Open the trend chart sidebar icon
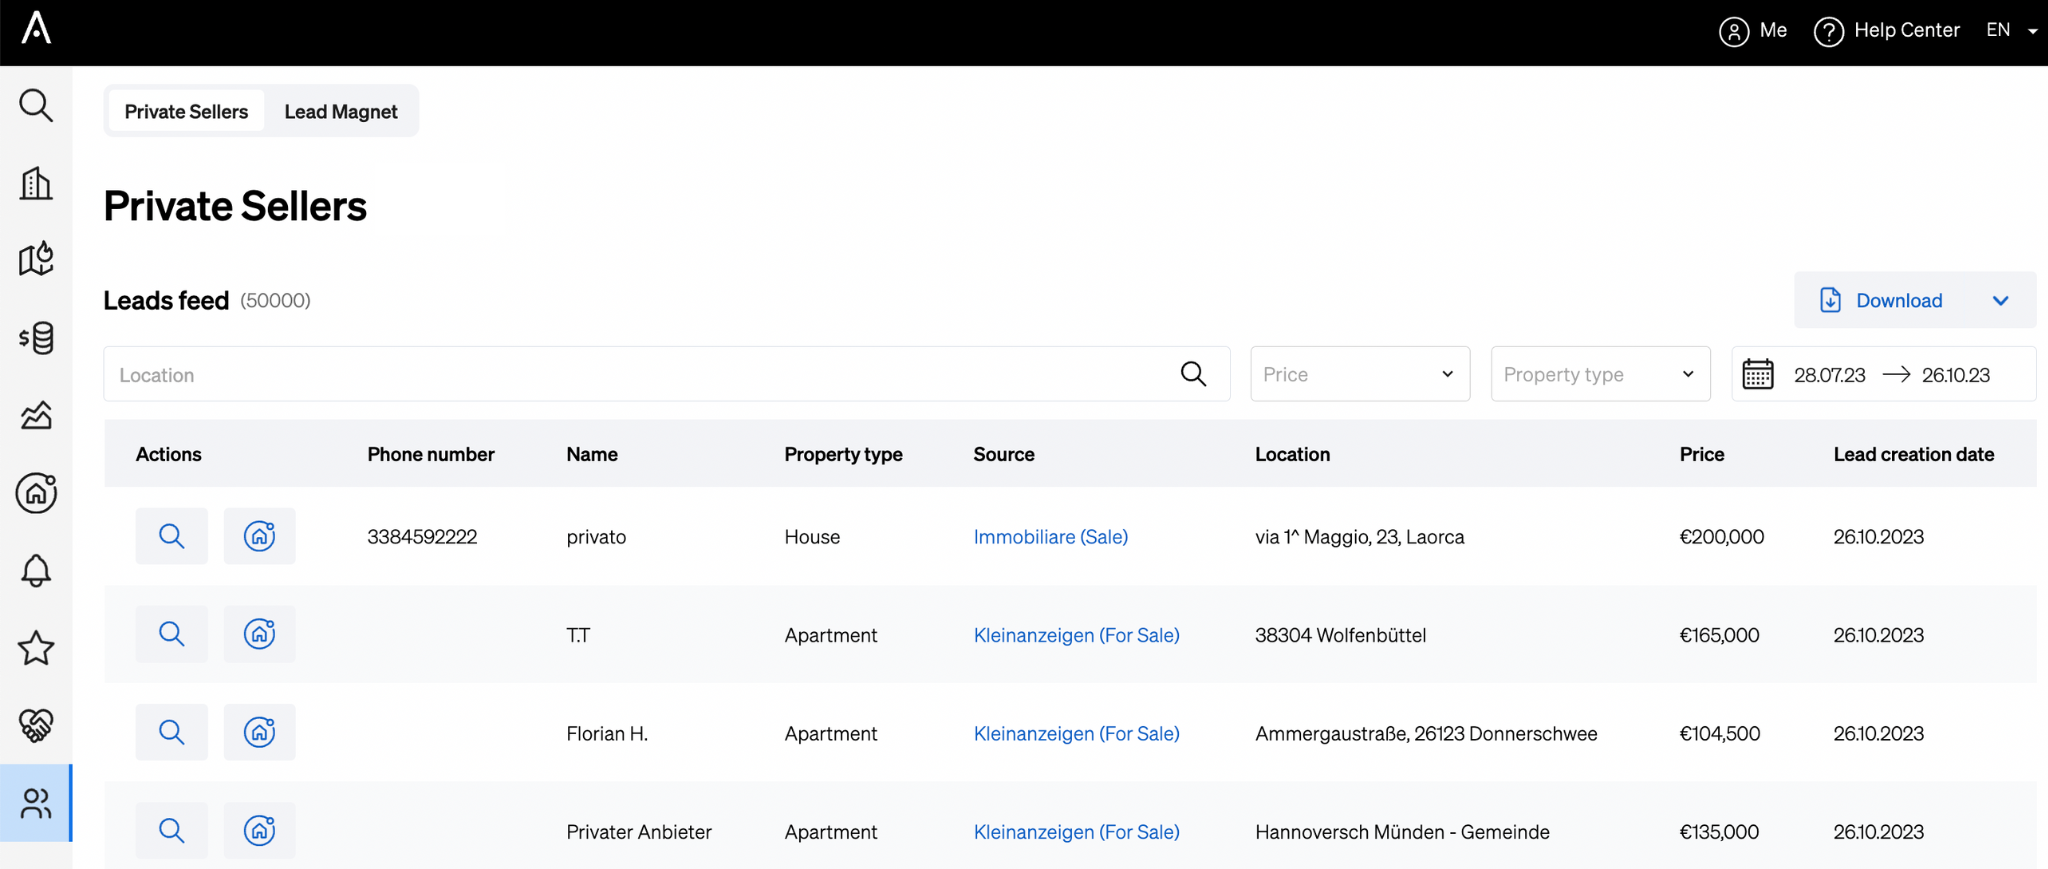2048x869 pixels. click(x=36, y=415)
